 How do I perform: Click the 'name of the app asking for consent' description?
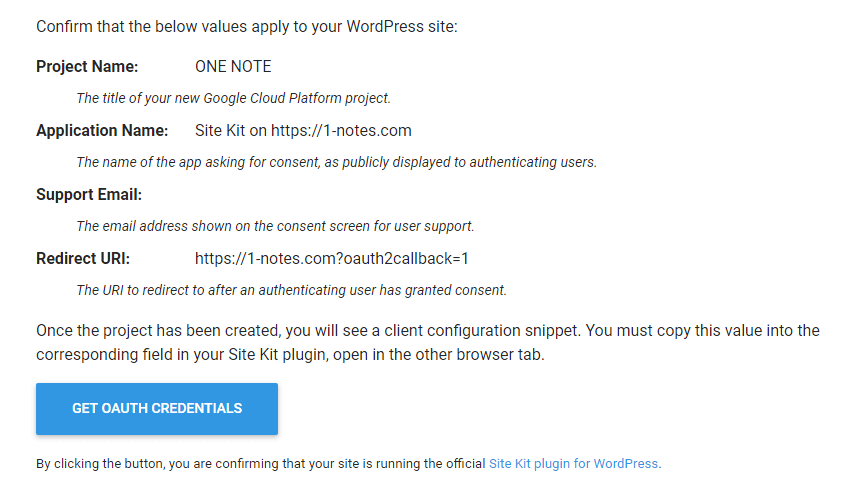pyautogui.click(x=337, y=162)
